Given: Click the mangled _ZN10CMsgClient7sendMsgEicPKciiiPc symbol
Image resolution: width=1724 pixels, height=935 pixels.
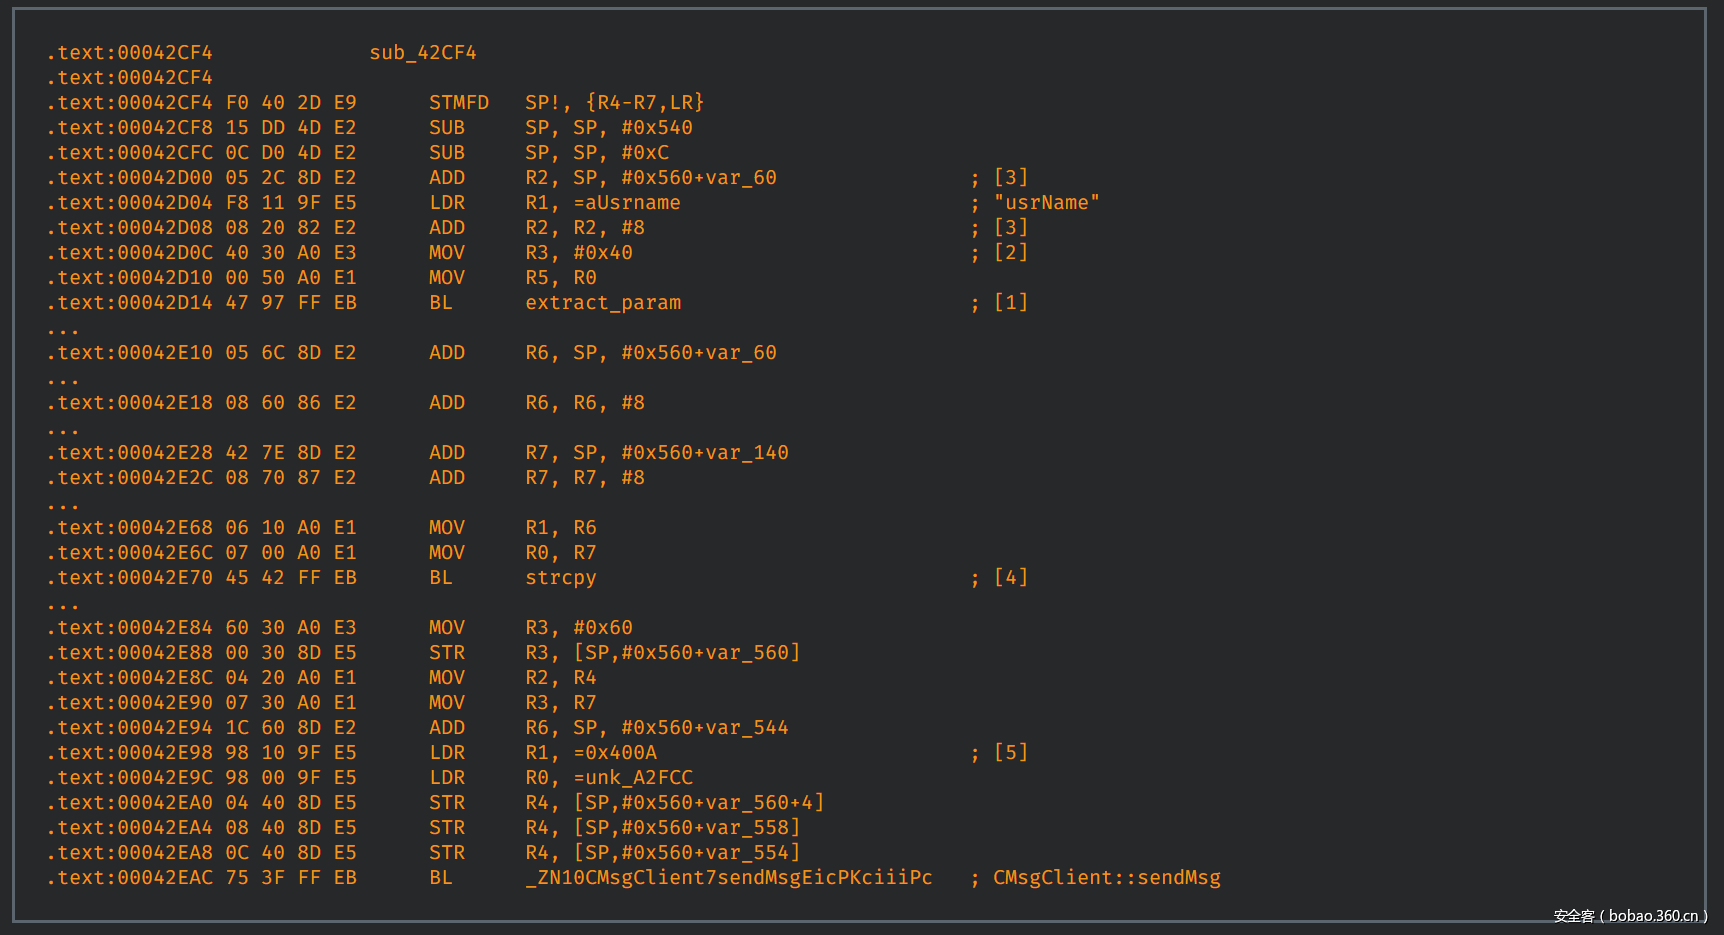Looking at the screenshot, I should pyautogui.click(x=729, y=878).
